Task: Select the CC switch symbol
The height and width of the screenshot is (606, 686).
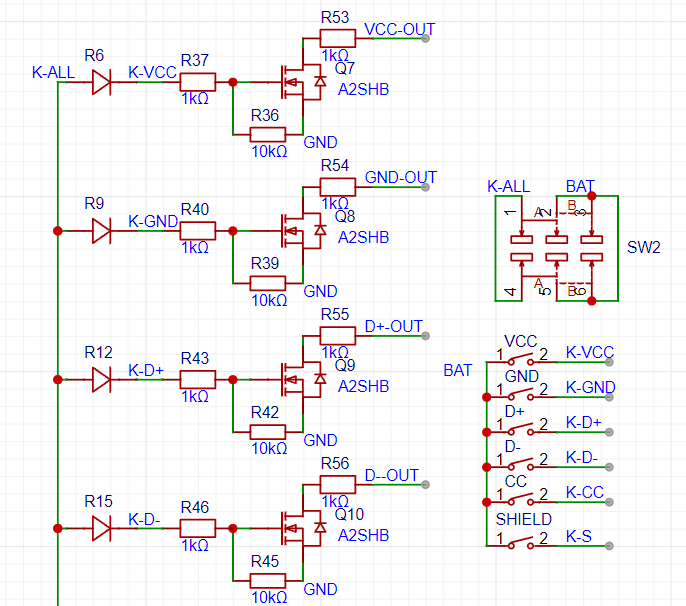Action: 522,501
